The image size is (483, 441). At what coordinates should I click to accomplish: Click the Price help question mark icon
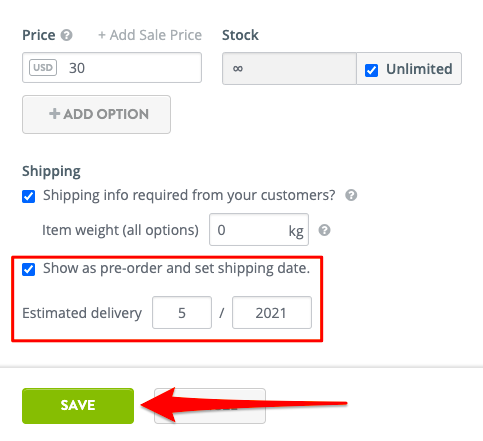tap(66, 35)
